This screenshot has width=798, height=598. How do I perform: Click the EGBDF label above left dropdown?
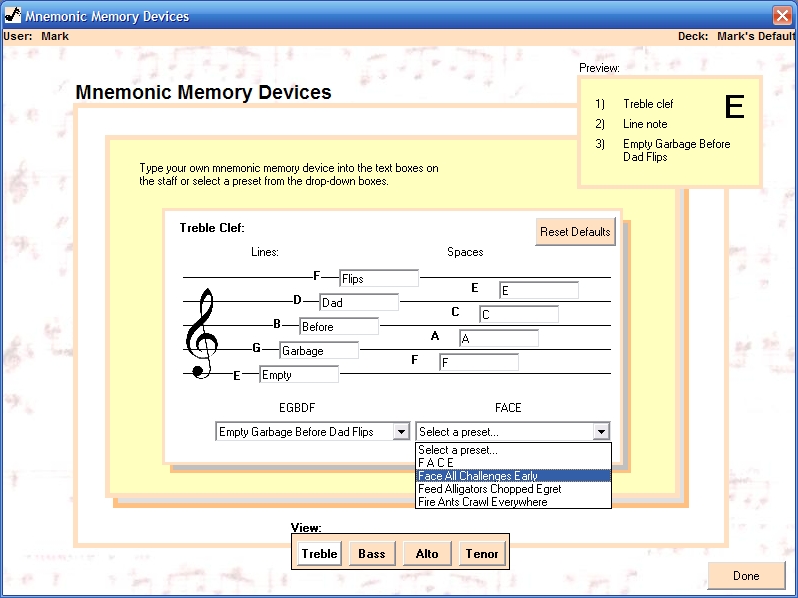[297, 408]
